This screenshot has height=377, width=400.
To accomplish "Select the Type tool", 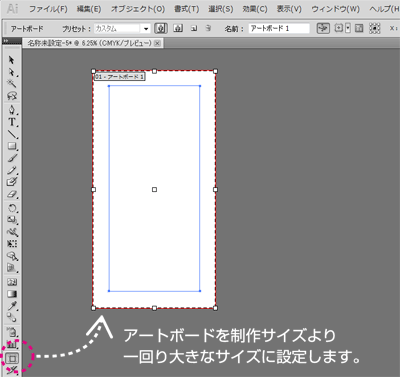I will (x=12, y=122).
